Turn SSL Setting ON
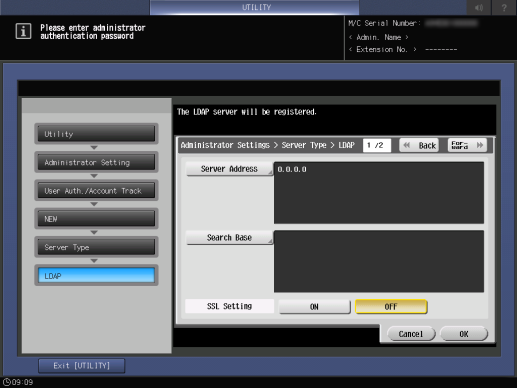 (x=314, y=307)
